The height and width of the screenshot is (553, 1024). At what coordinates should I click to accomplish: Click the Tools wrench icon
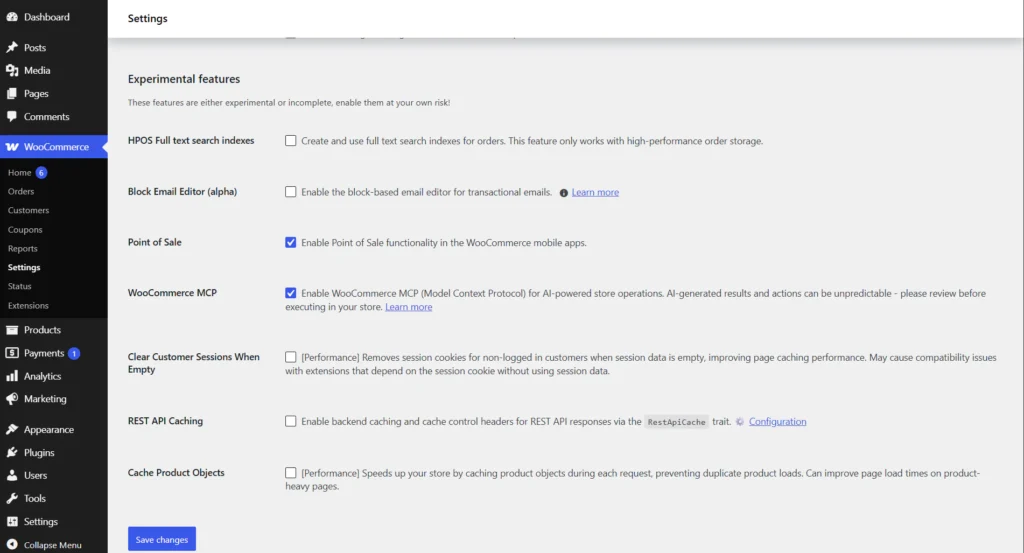click(12, 498)
